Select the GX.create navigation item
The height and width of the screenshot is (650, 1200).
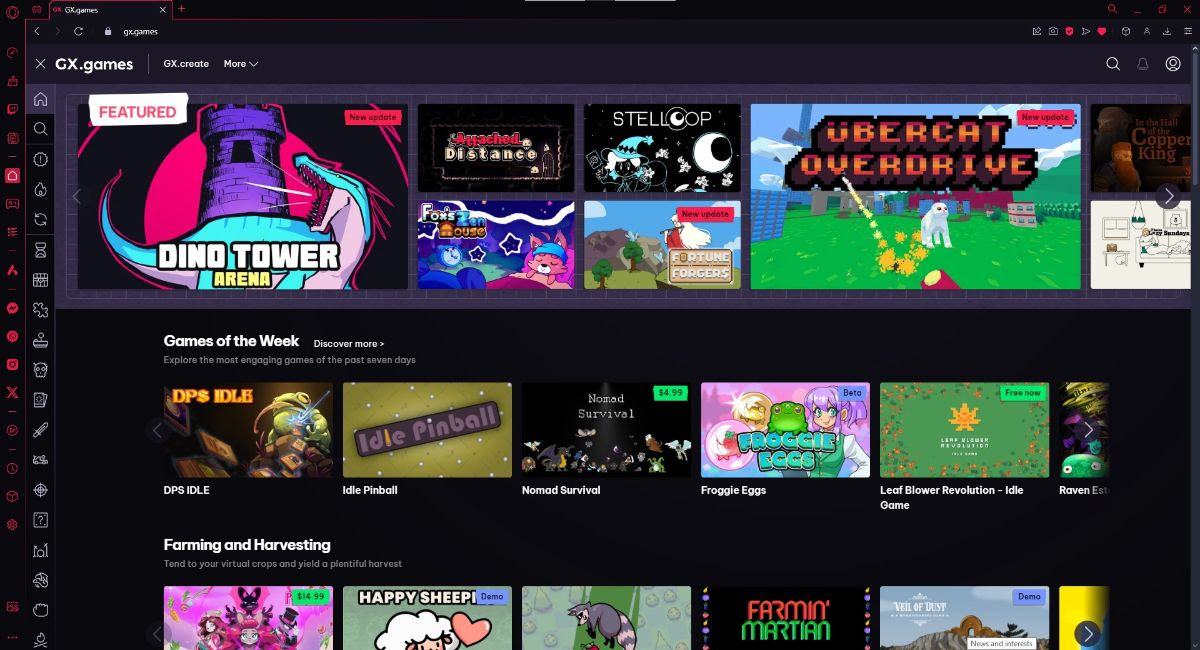coord(186,64)
